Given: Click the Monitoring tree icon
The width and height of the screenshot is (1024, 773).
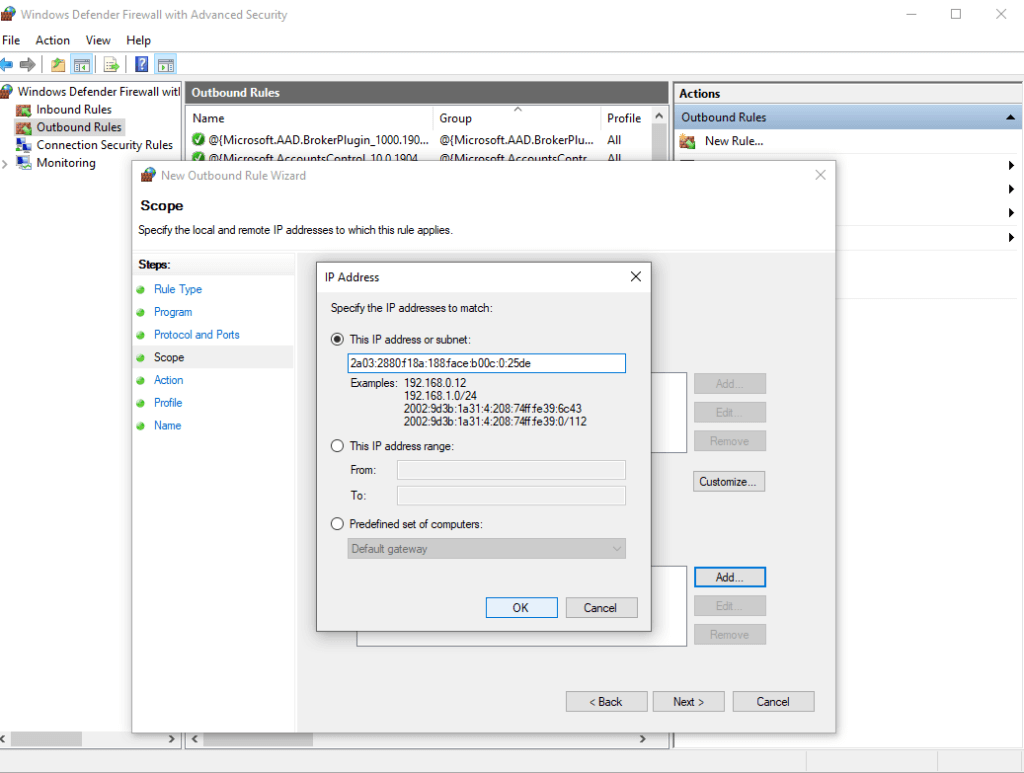Looking at the screenshot, I should [24, 163].
